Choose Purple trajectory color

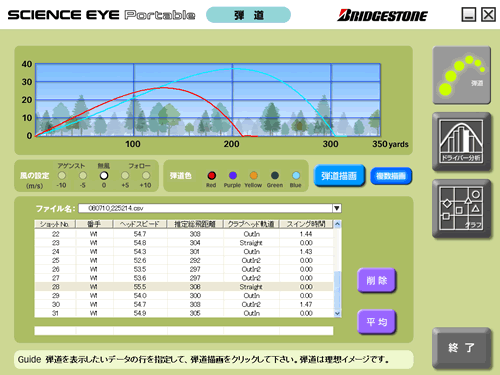pyautogui.click(x=233, y=175)
